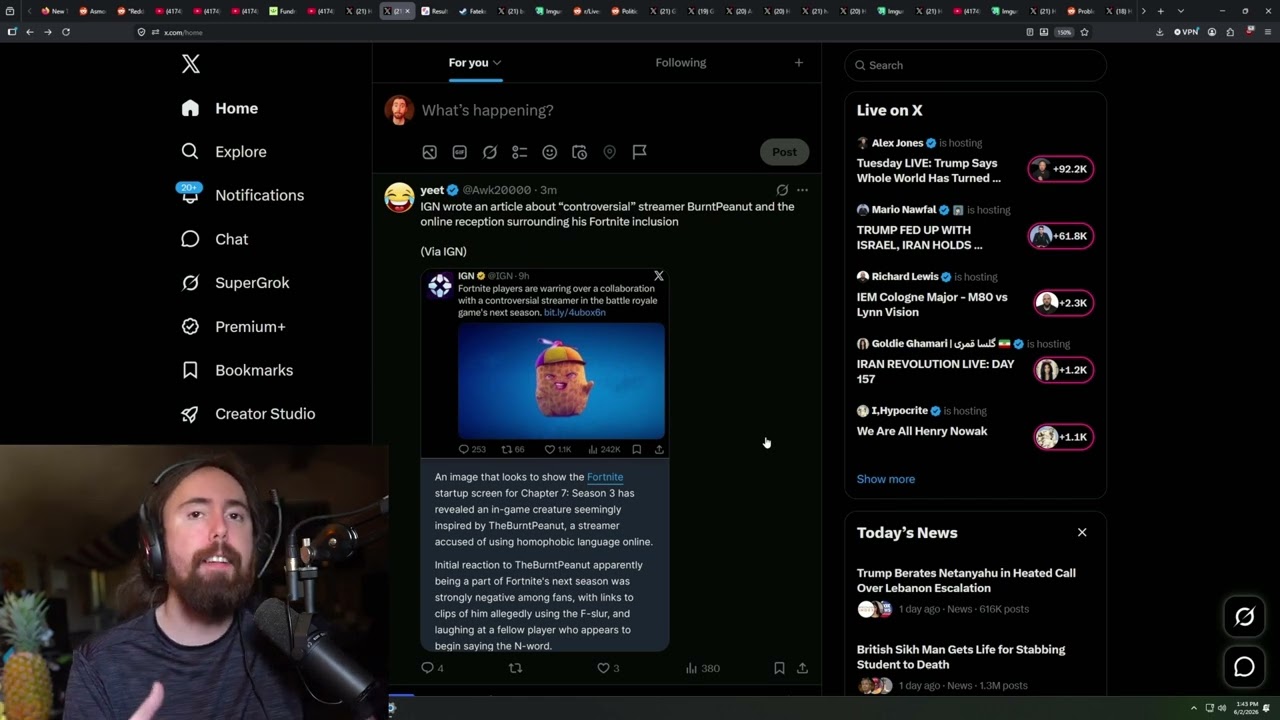Open SuperGrok in the sidebar
Image resolution: width=1280 pixels, height=720 pixels.
click(235, 283)
